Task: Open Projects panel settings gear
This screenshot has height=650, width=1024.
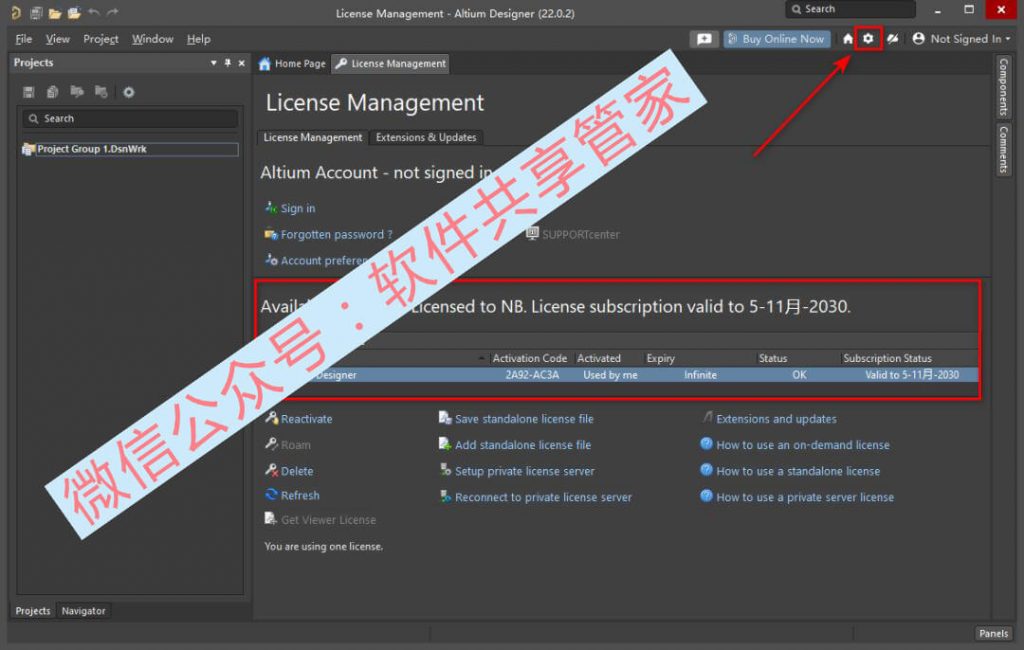Action: pos(129,92)
